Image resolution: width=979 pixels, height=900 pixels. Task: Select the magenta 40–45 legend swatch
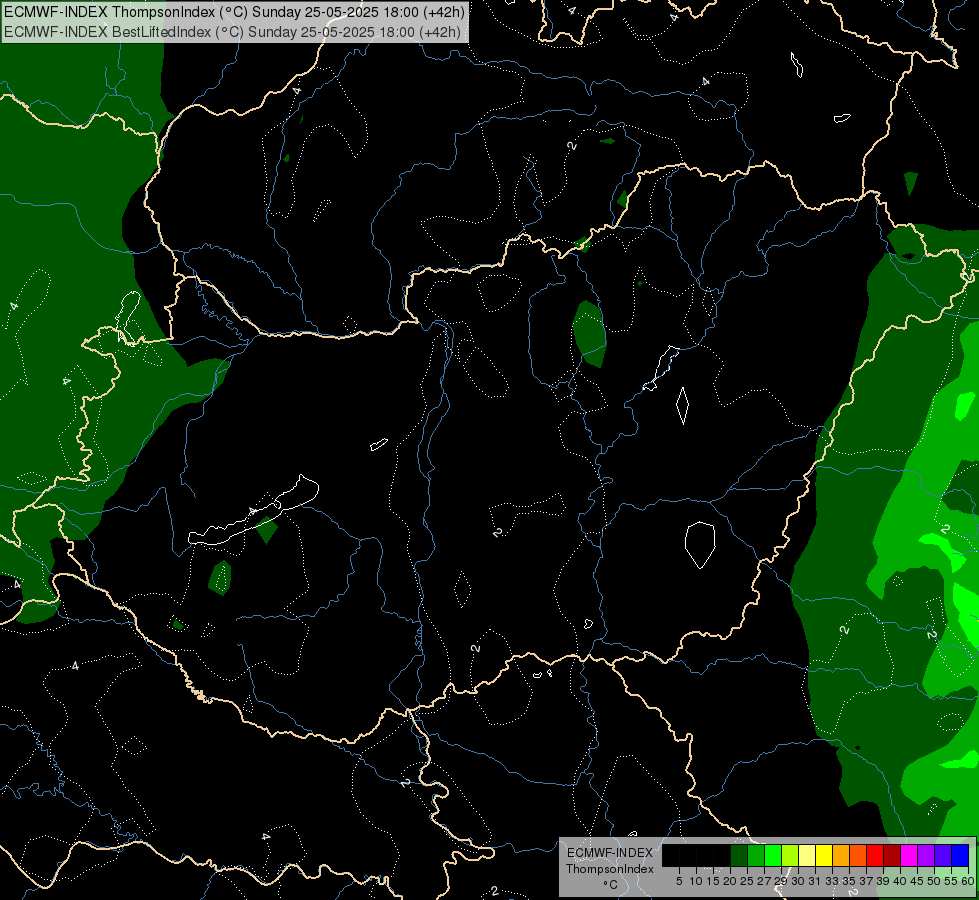909,856
